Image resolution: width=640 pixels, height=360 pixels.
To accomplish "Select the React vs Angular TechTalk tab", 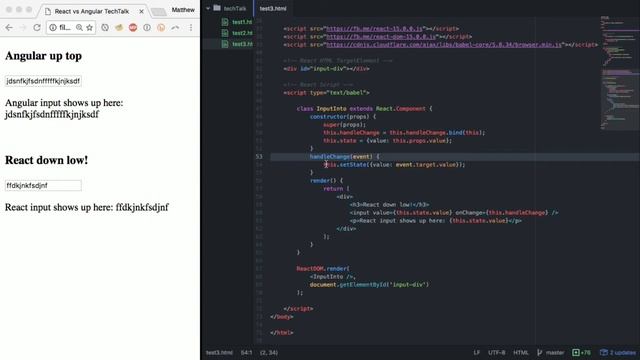I will click(x=92, y=11).
